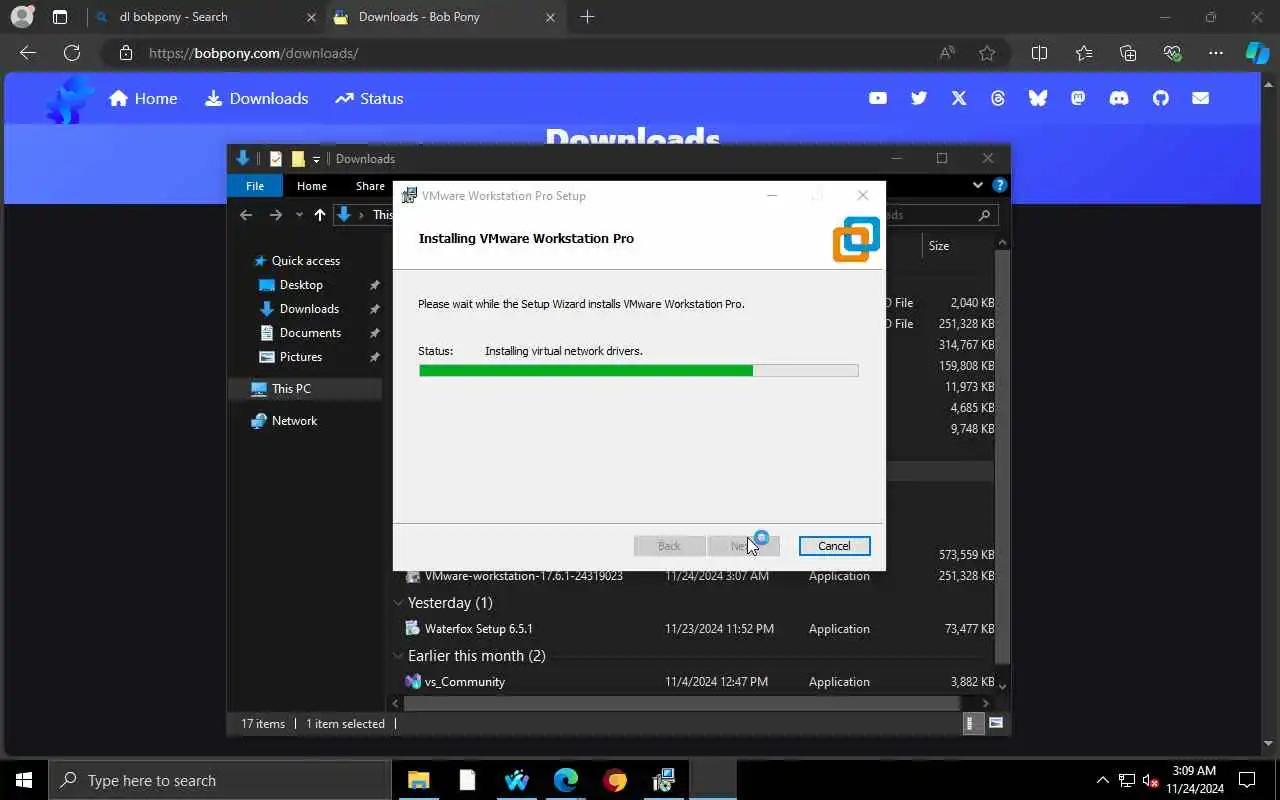Viewport: 1280px width, 800px height.
Task: Sort files by Size column
Action: (941, 246)
